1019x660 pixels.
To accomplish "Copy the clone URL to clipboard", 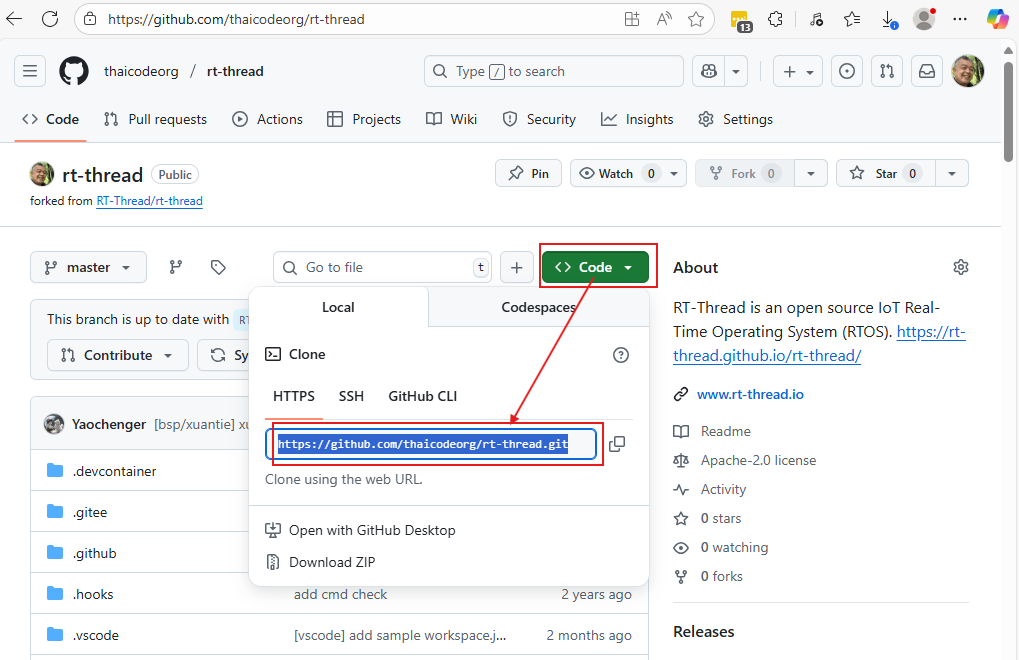I will pyautogui.click(x=617, y=443).
